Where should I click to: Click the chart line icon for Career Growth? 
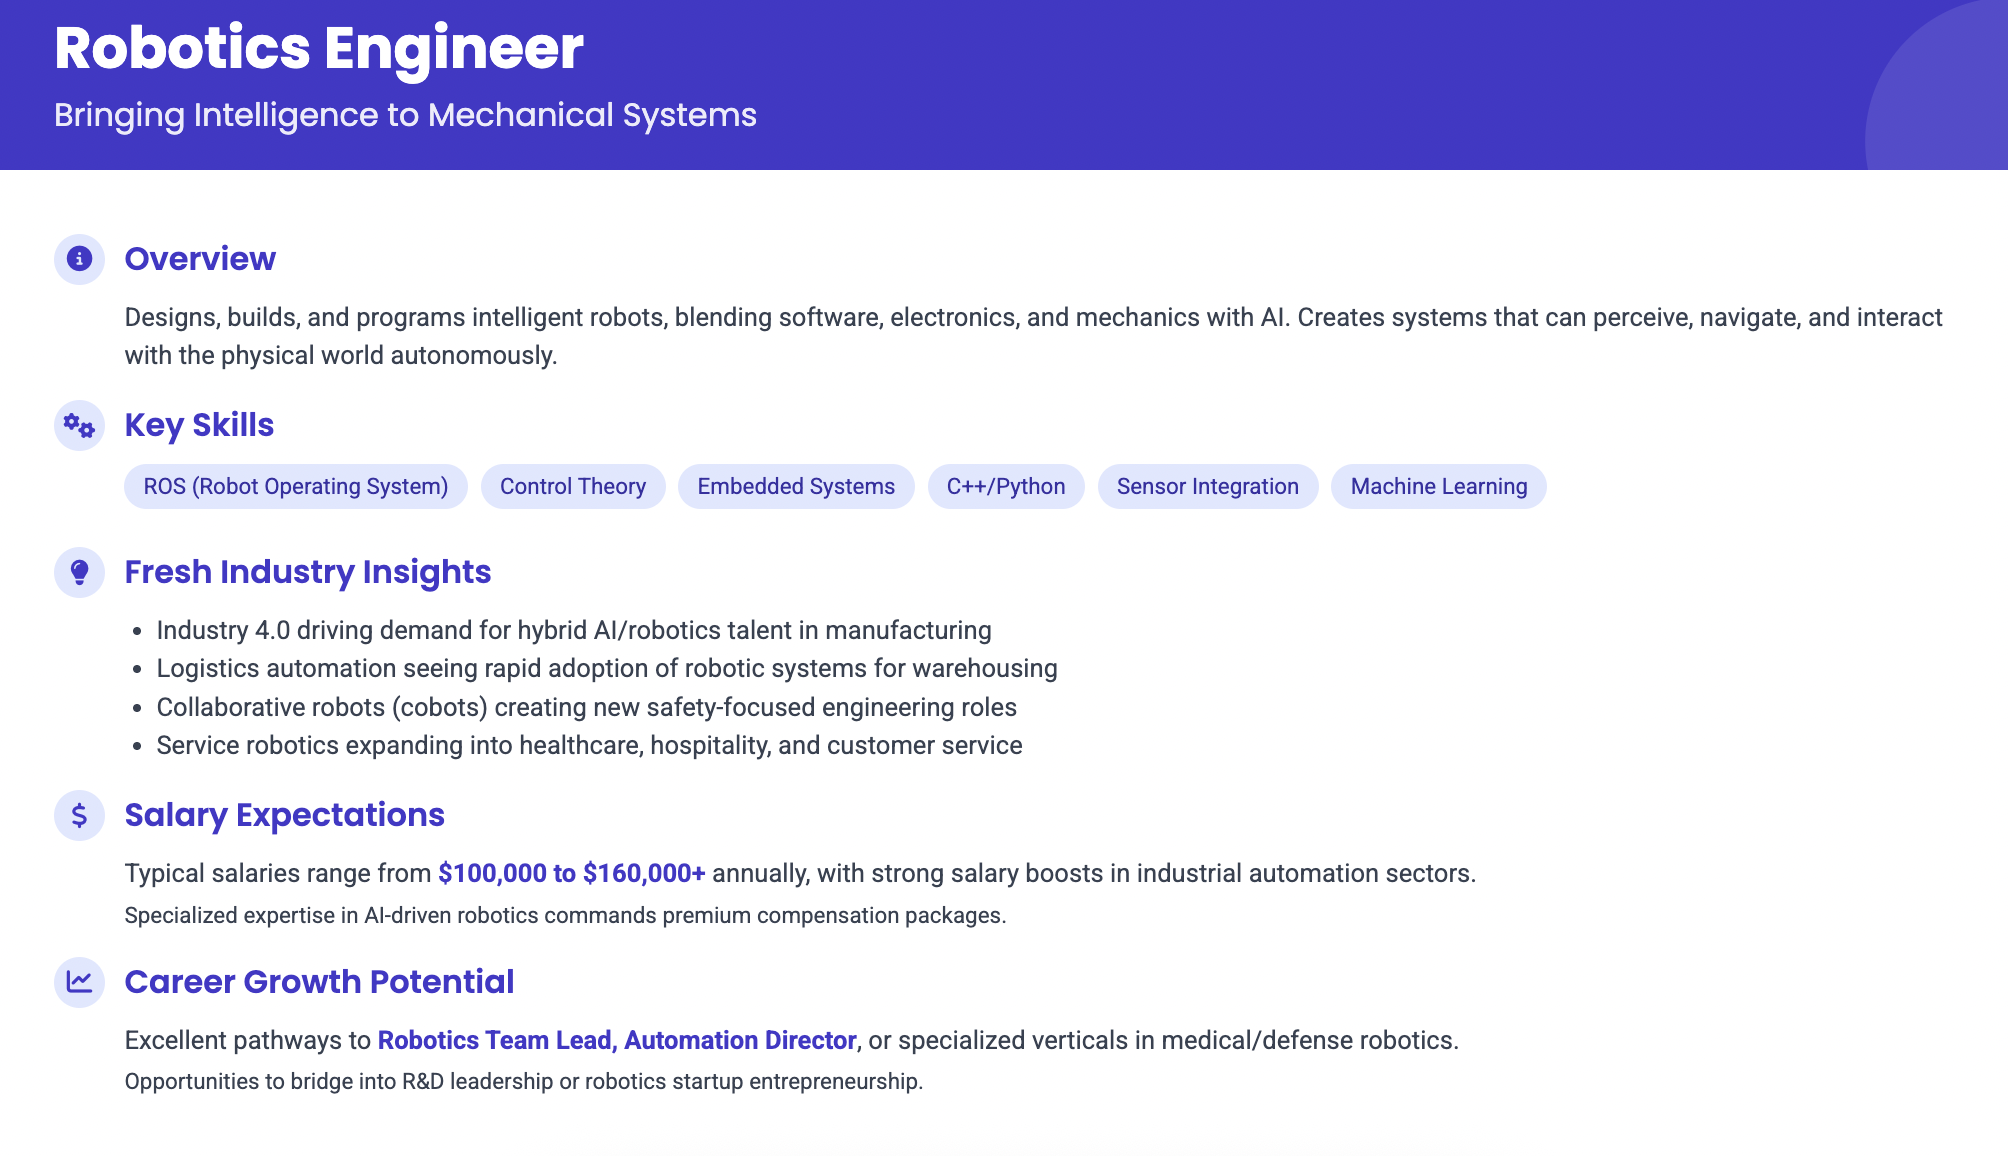point(79,982)
